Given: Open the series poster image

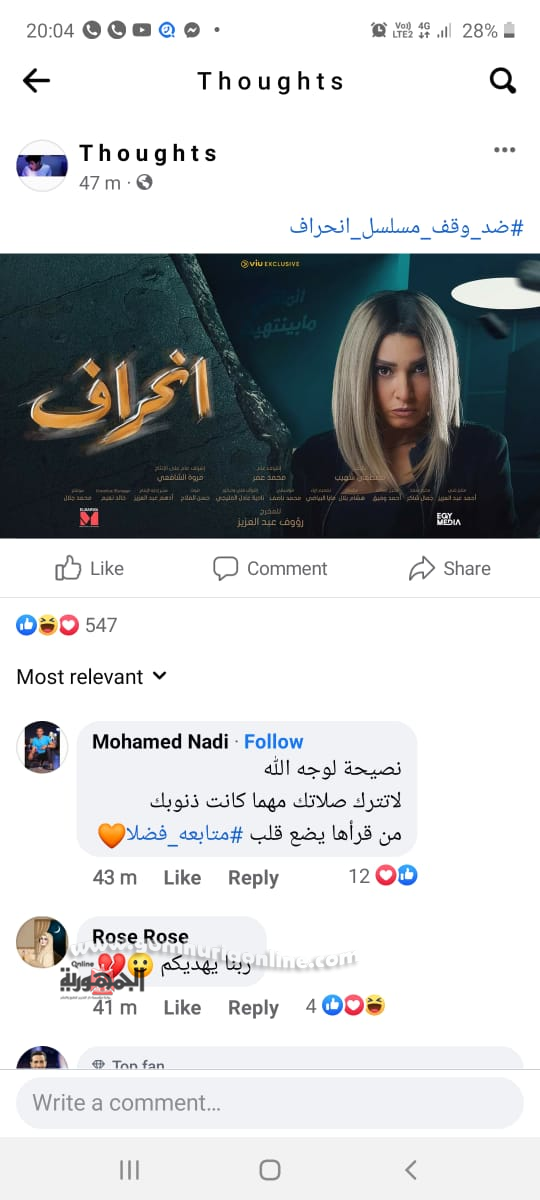Looking at the screenshot, I should click(x=270, y=396).
